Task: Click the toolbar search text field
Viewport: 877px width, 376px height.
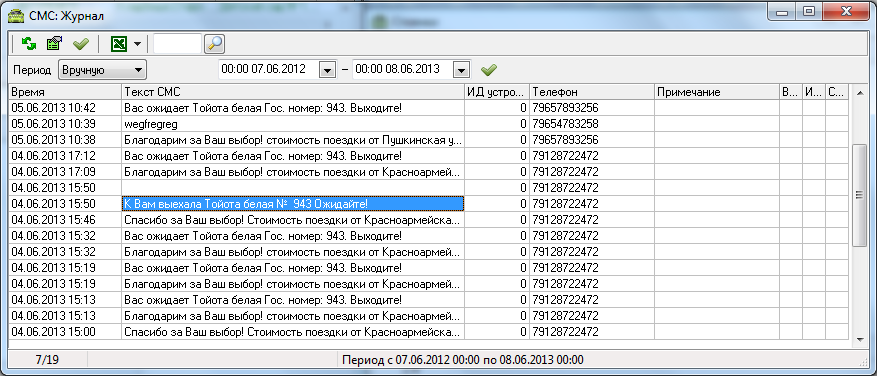Action: [177, 43]
